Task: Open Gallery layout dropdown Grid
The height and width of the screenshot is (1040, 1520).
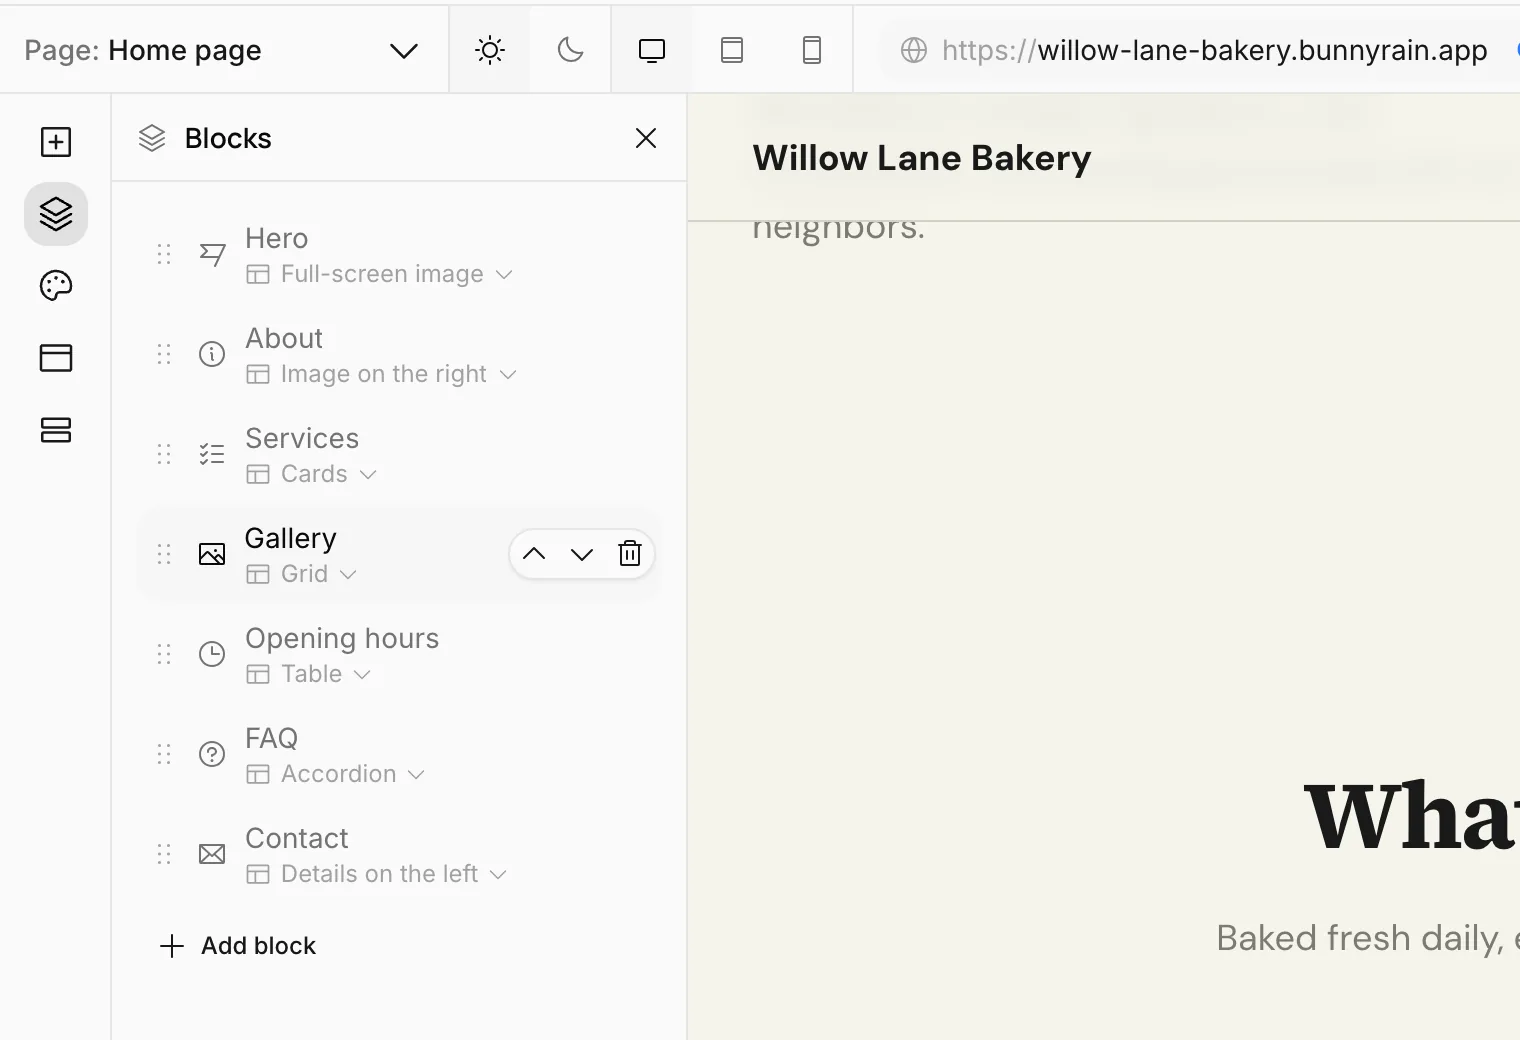Action: (302, 574)
